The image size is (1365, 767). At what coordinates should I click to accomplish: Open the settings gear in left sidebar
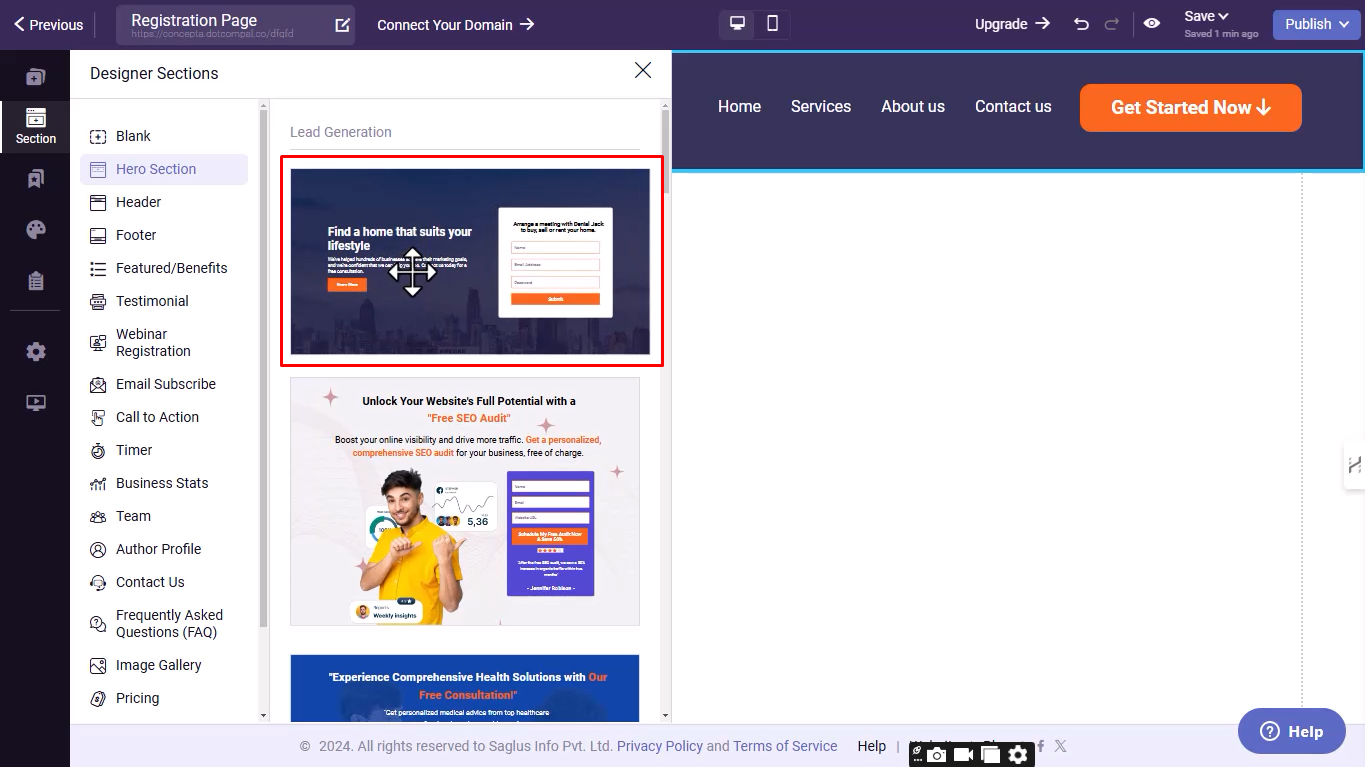tap(35, 352)
